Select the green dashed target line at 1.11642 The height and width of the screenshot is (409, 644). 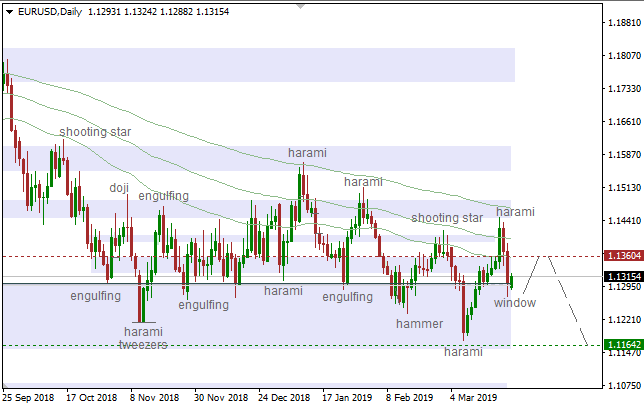[x=300, y=345]
